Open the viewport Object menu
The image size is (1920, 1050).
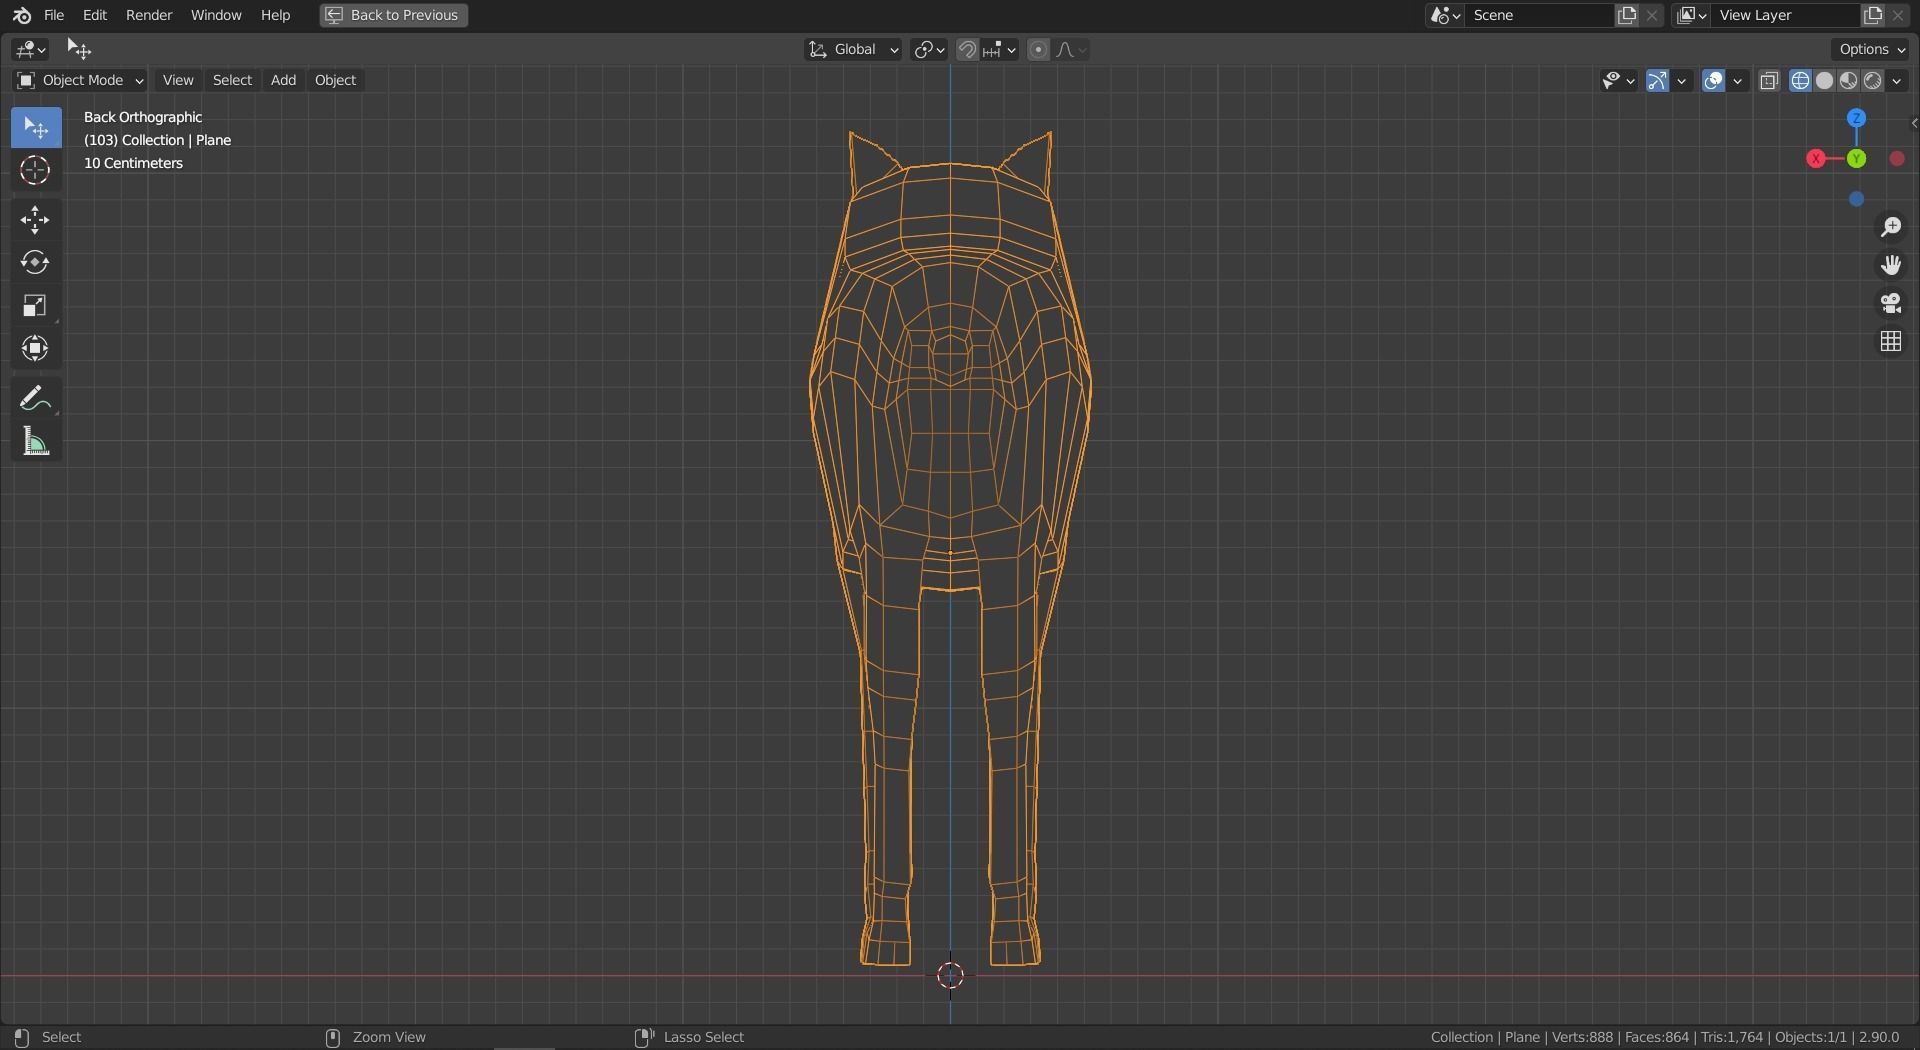coord(335,80)
